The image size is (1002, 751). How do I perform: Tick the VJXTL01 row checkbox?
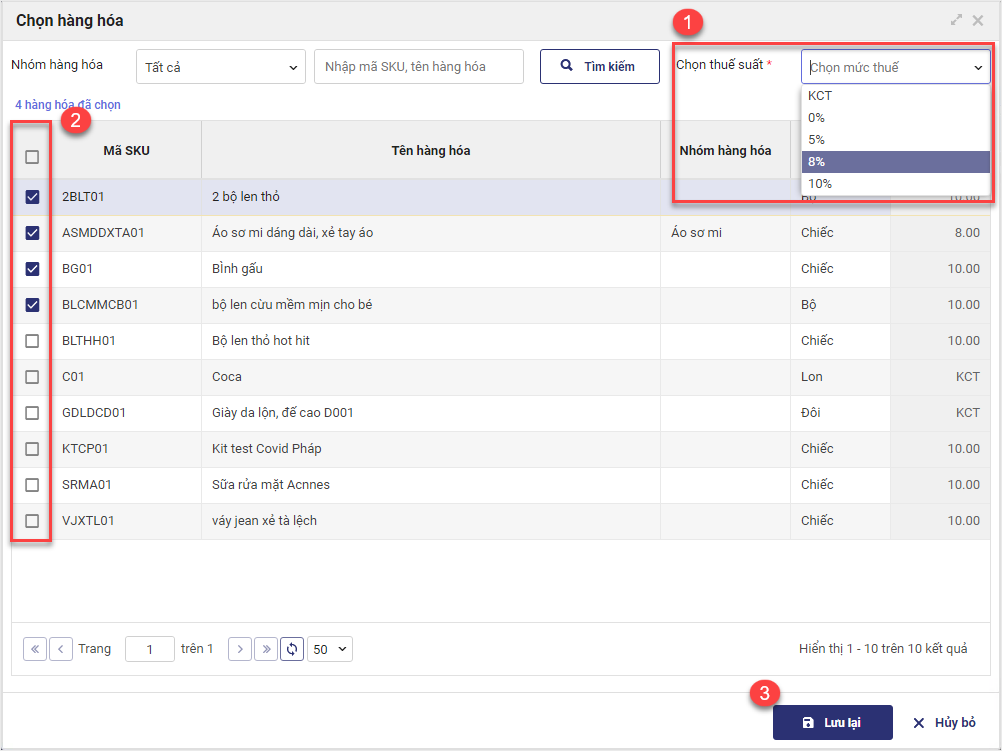[32, 521]
